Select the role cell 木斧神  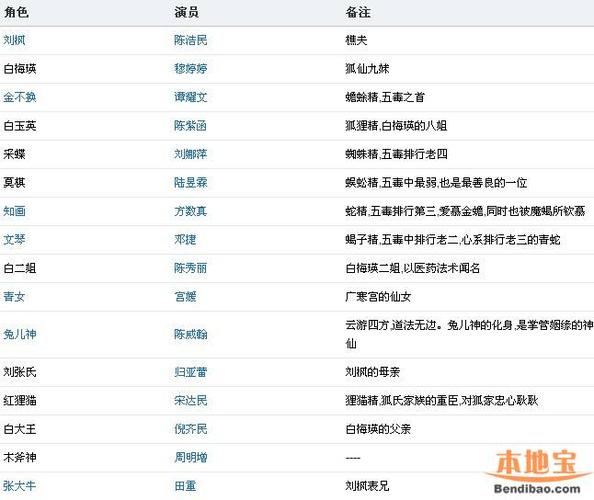tap(20, 457)
